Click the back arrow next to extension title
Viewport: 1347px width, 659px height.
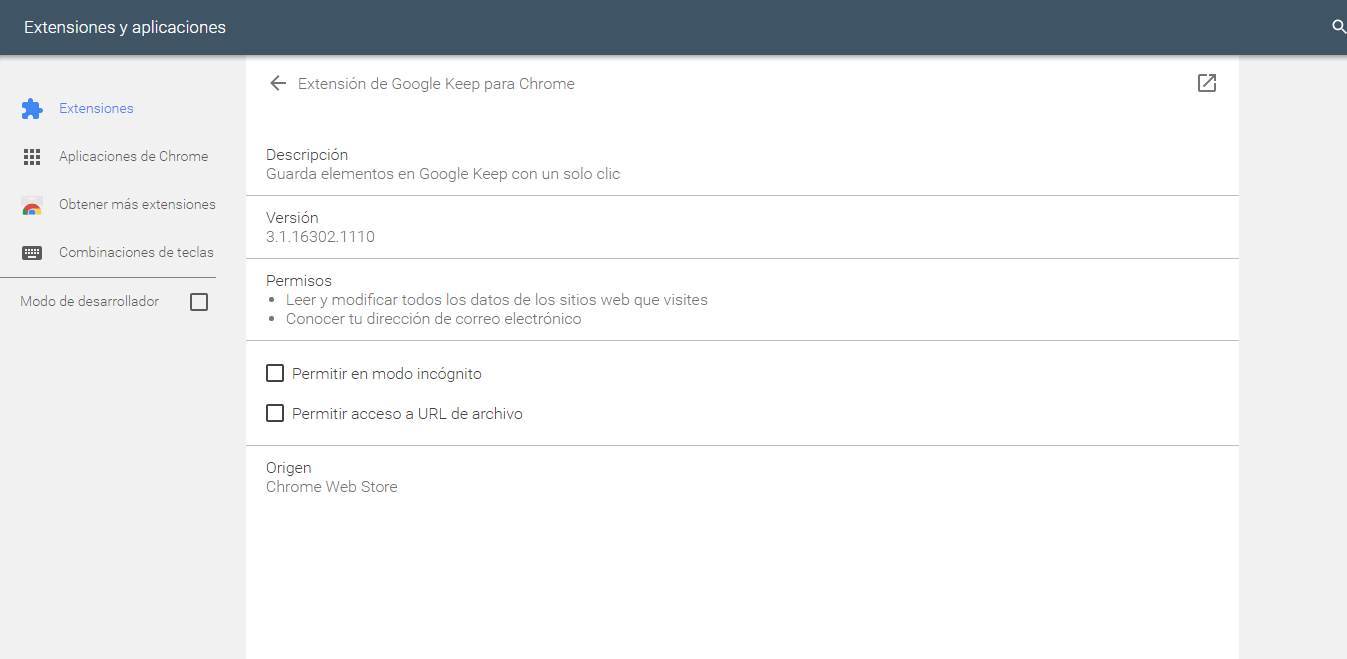(x=278, y=84)
